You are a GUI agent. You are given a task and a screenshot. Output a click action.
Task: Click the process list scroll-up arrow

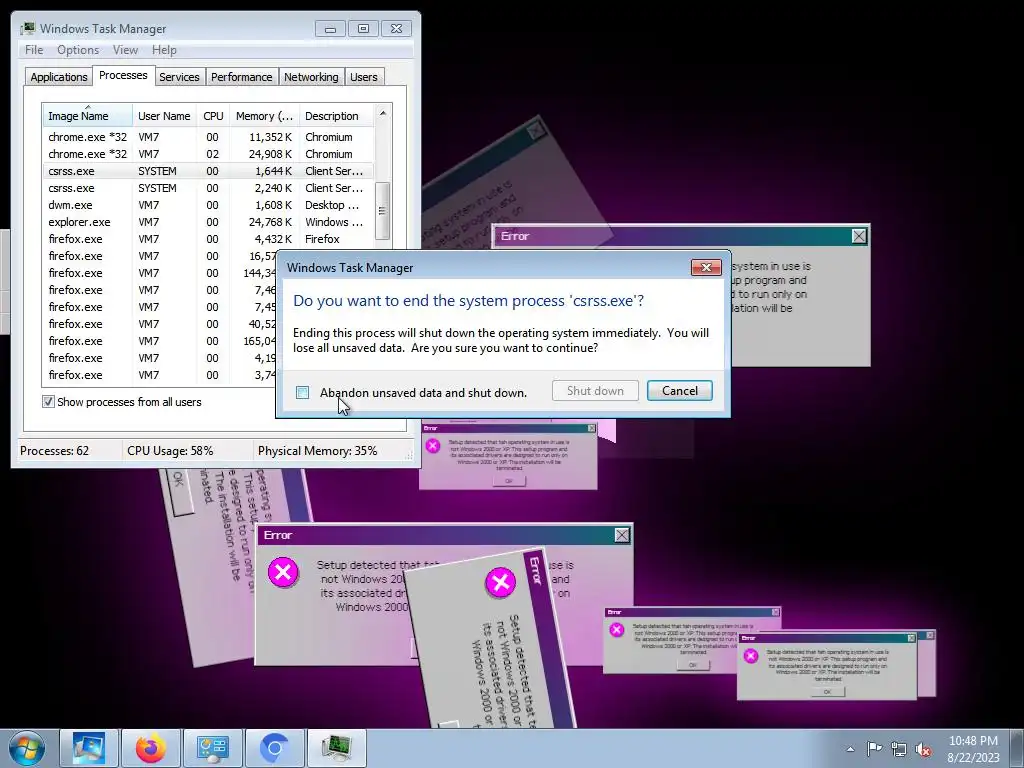383,114
